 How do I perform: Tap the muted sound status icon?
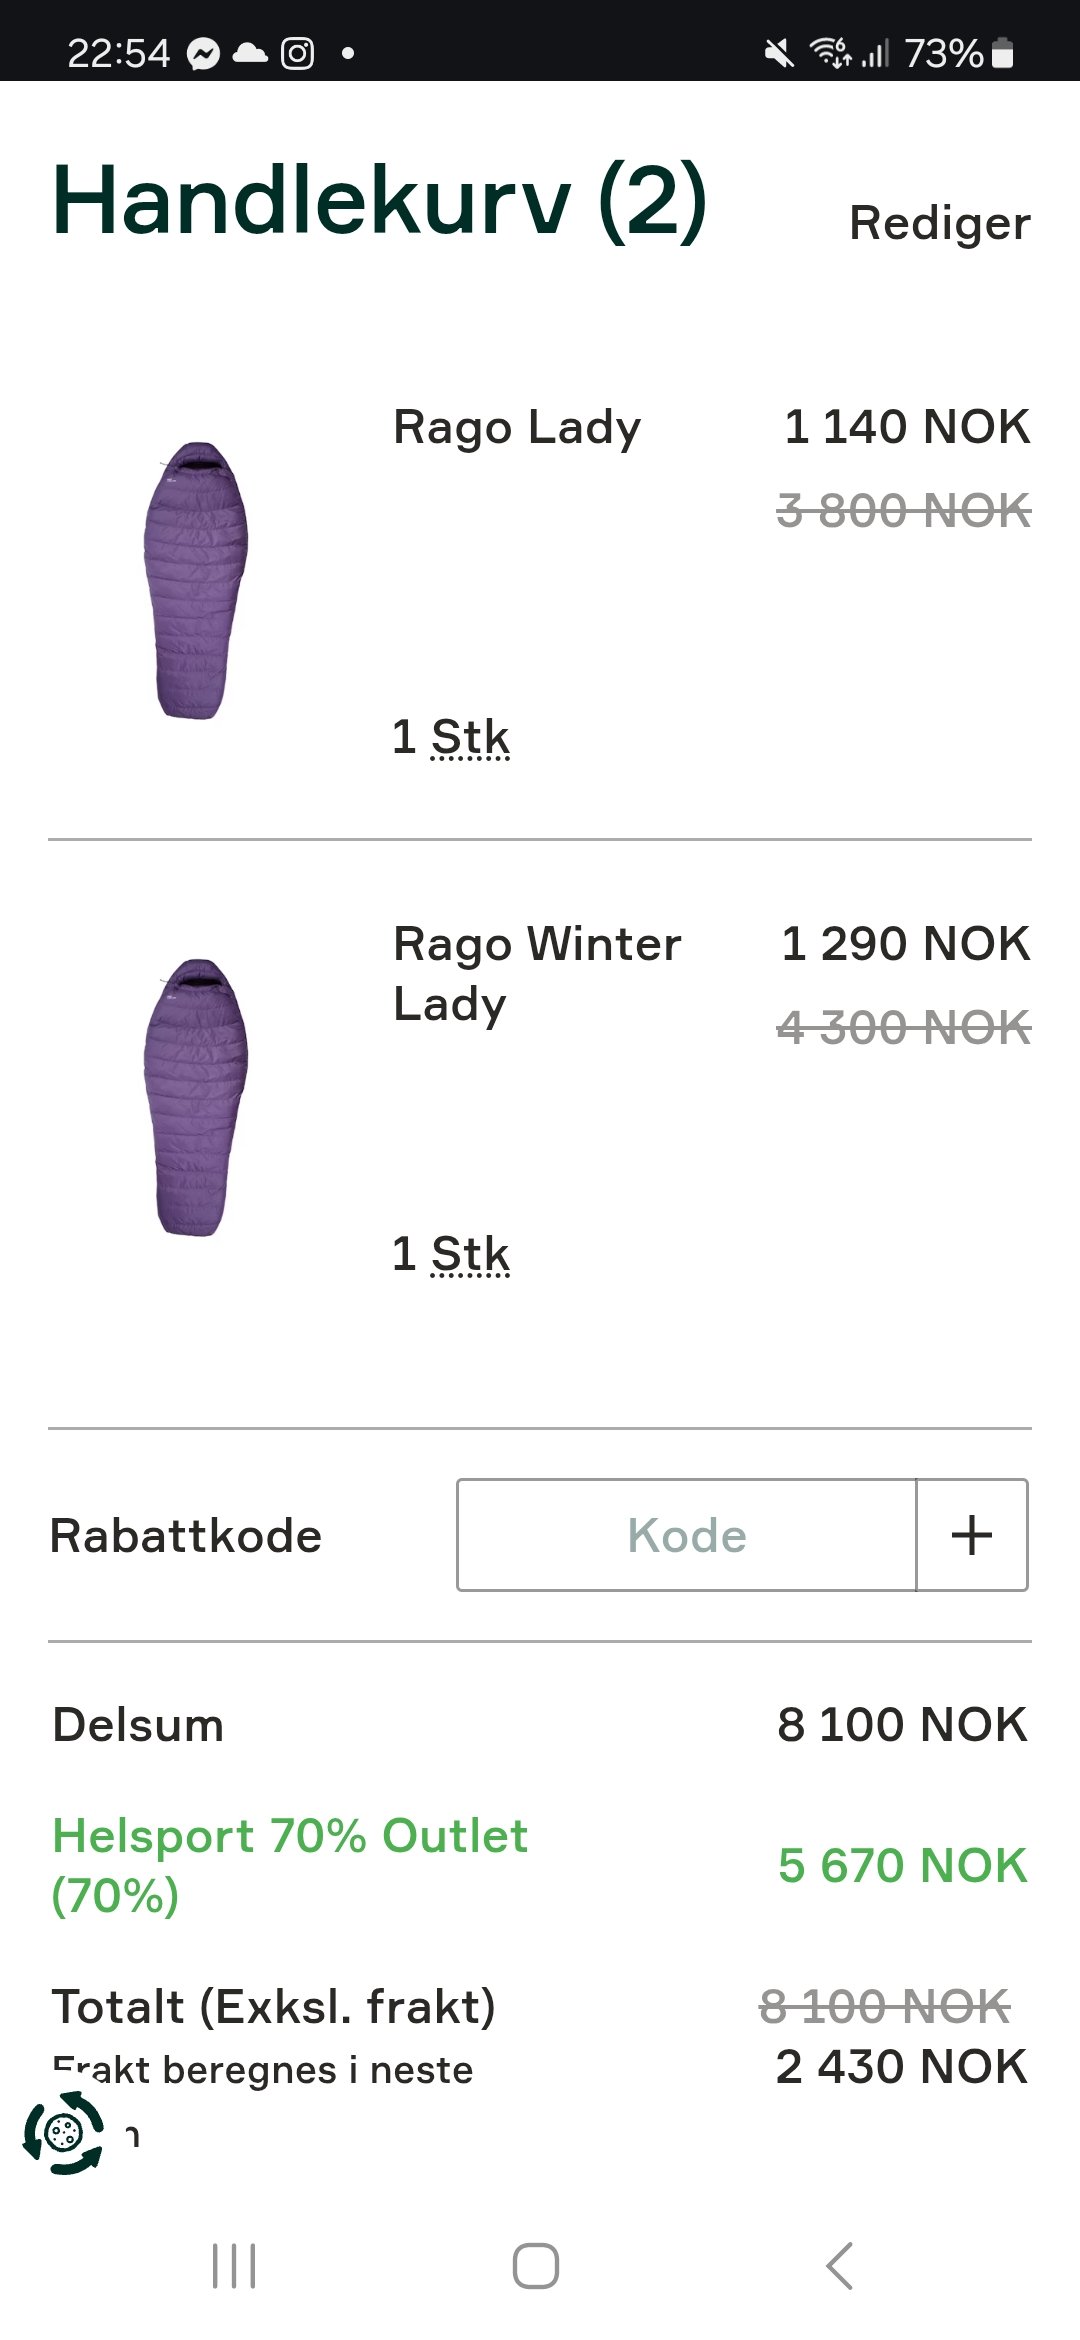coord(779,53)
